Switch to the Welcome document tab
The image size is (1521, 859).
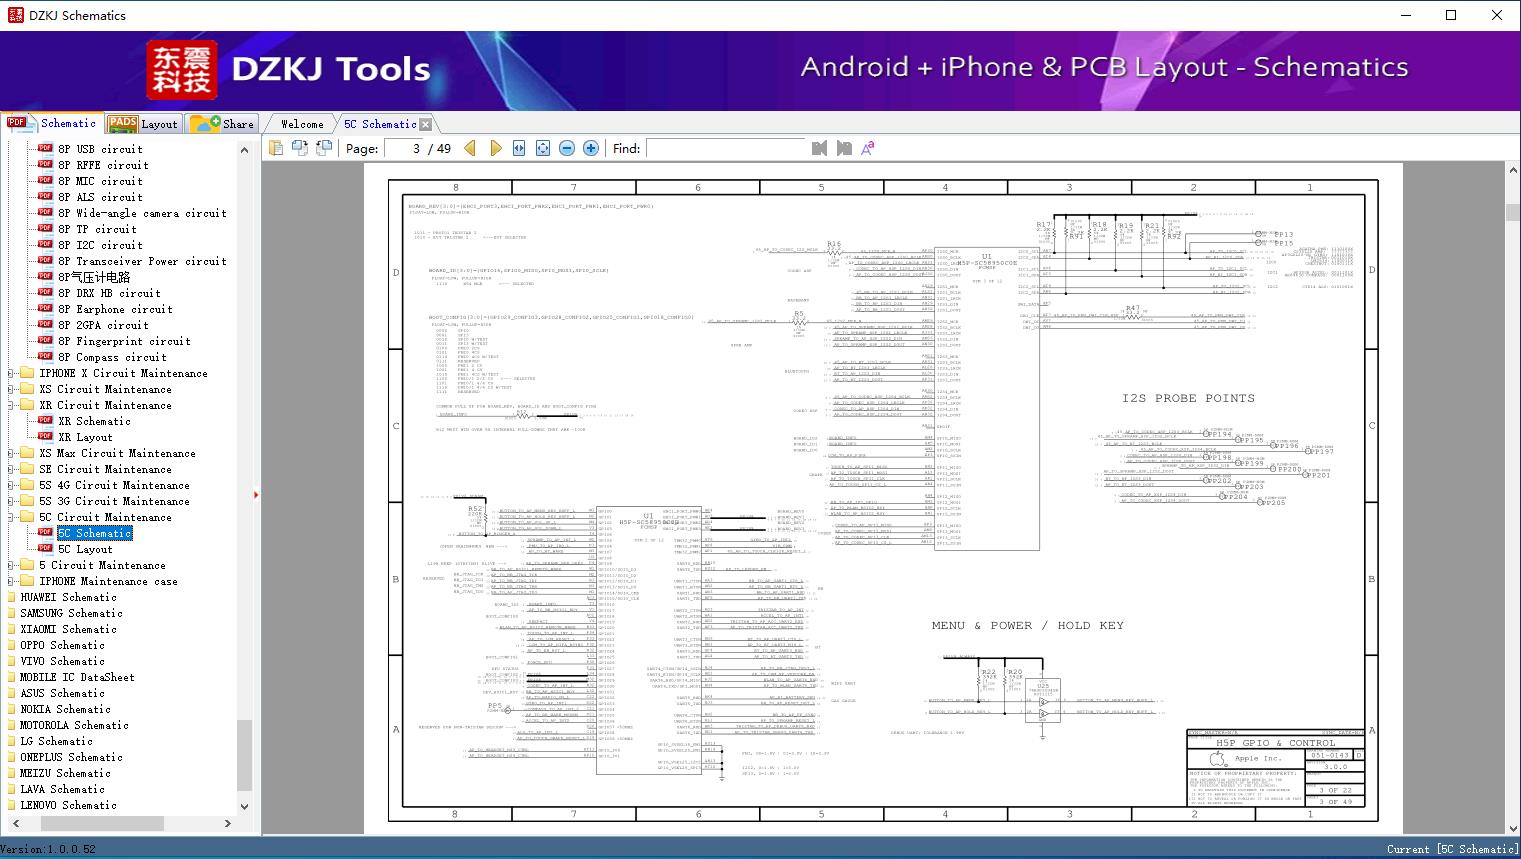point(302,124)
